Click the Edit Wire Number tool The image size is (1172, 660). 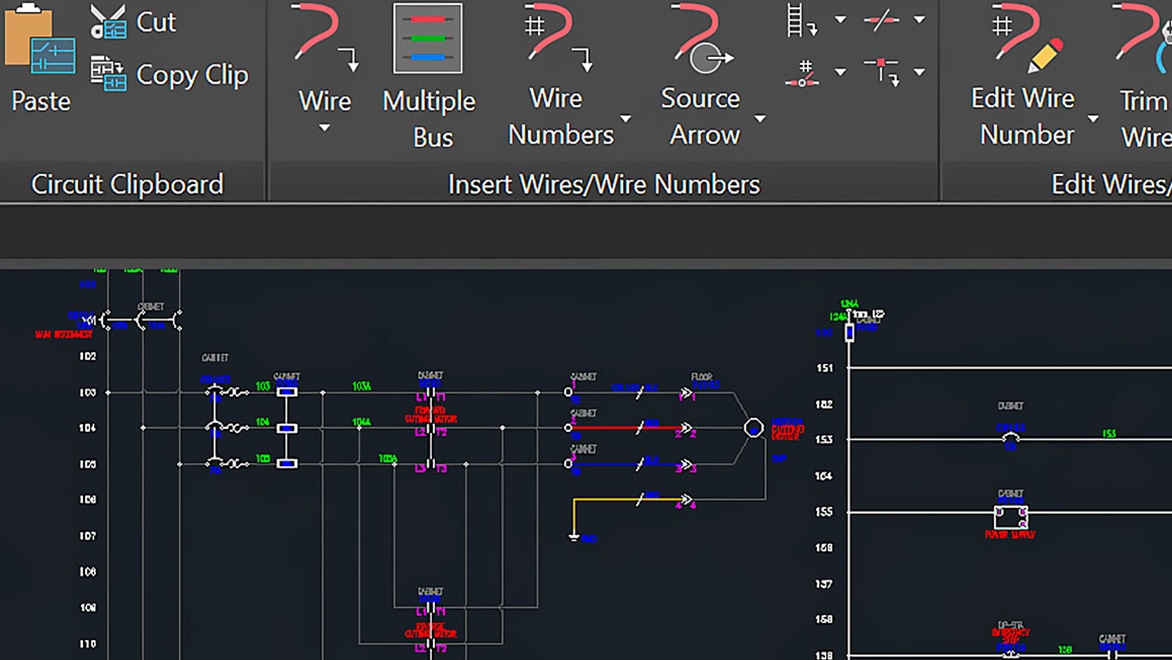tap(1022, 60)
